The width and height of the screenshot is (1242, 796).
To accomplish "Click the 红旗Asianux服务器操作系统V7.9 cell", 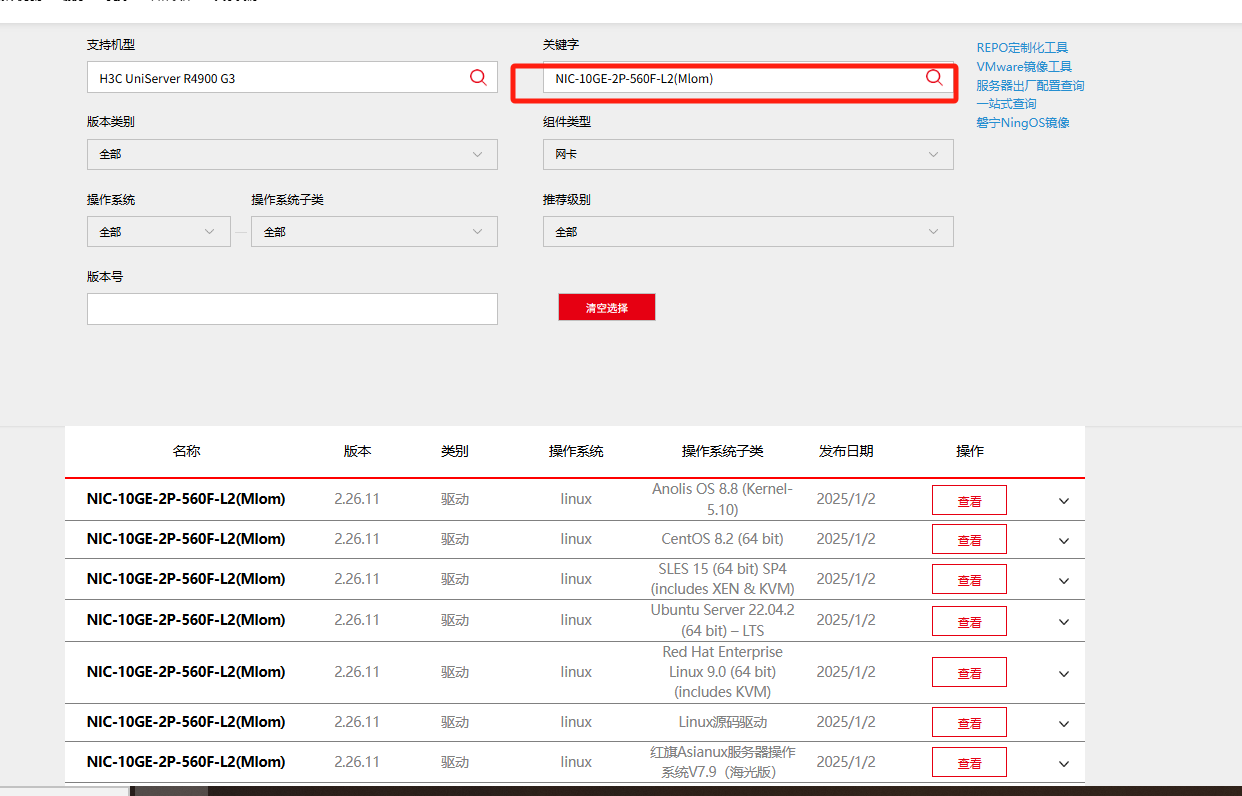I will tap(723, 762).
